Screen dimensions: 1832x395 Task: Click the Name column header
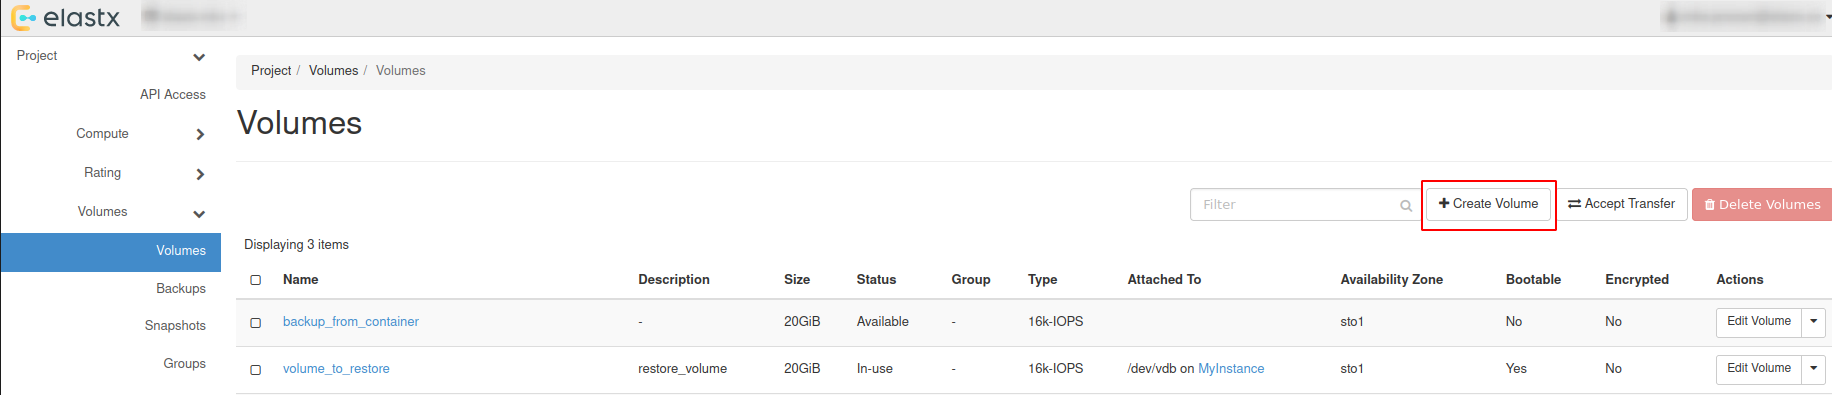click(x=301, y=280)
